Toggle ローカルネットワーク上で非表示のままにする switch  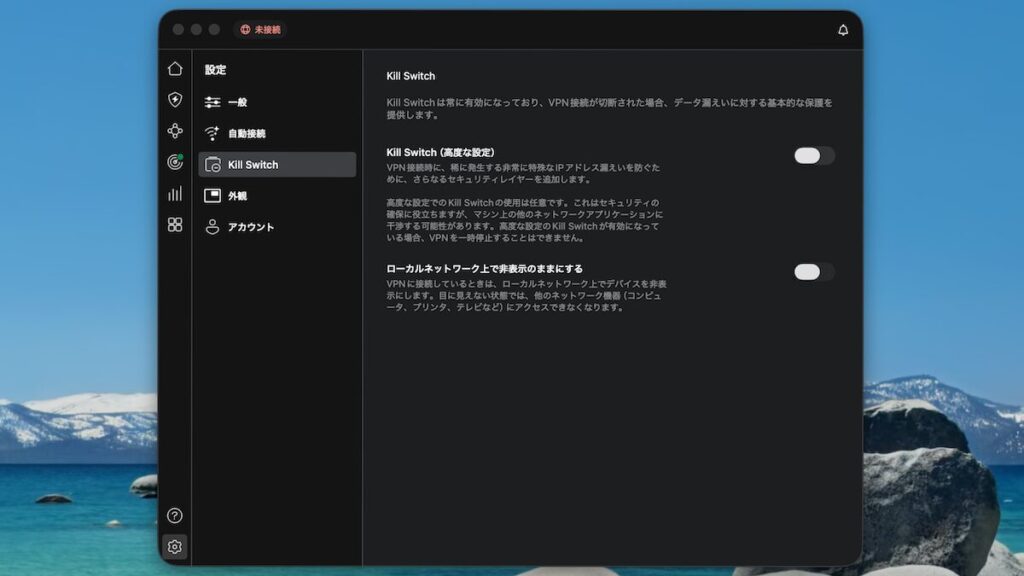click(x=813, y=272)
